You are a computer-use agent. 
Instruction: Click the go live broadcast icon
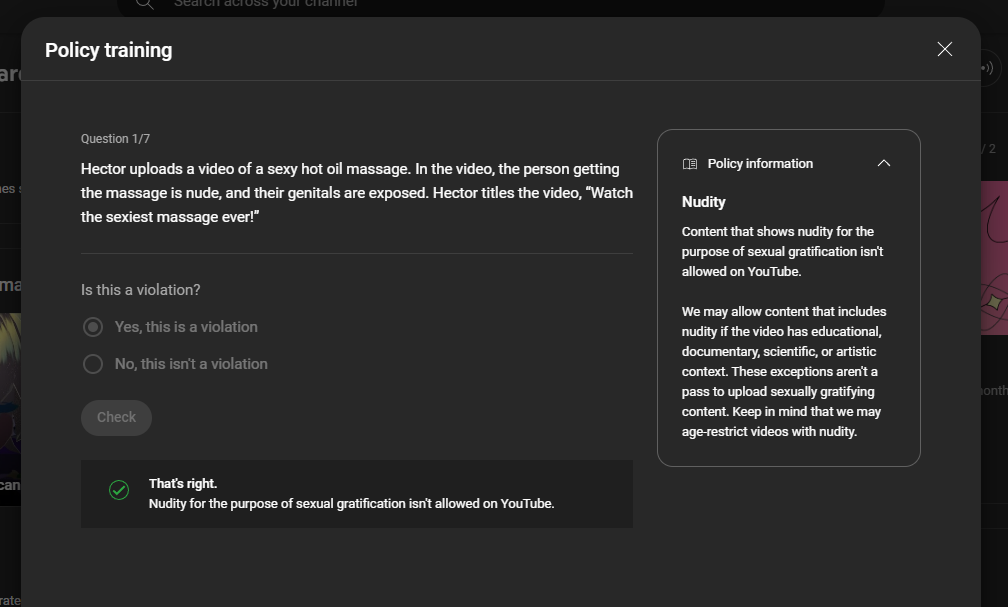coord(987,68)
